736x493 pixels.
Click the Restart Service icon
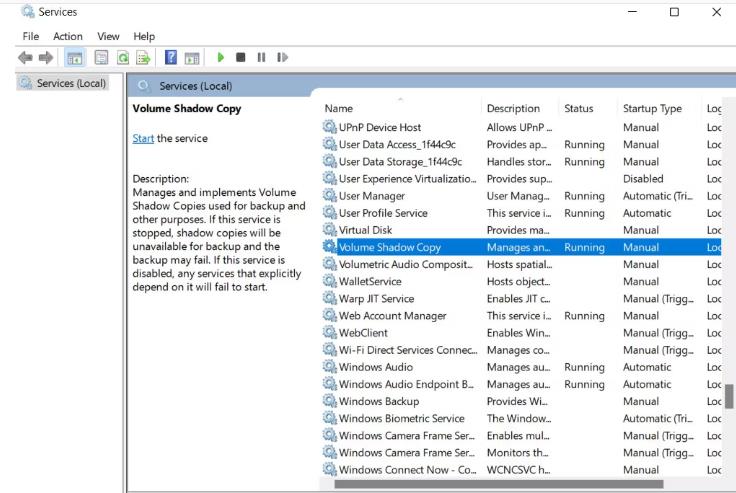[x=282, y=57]
